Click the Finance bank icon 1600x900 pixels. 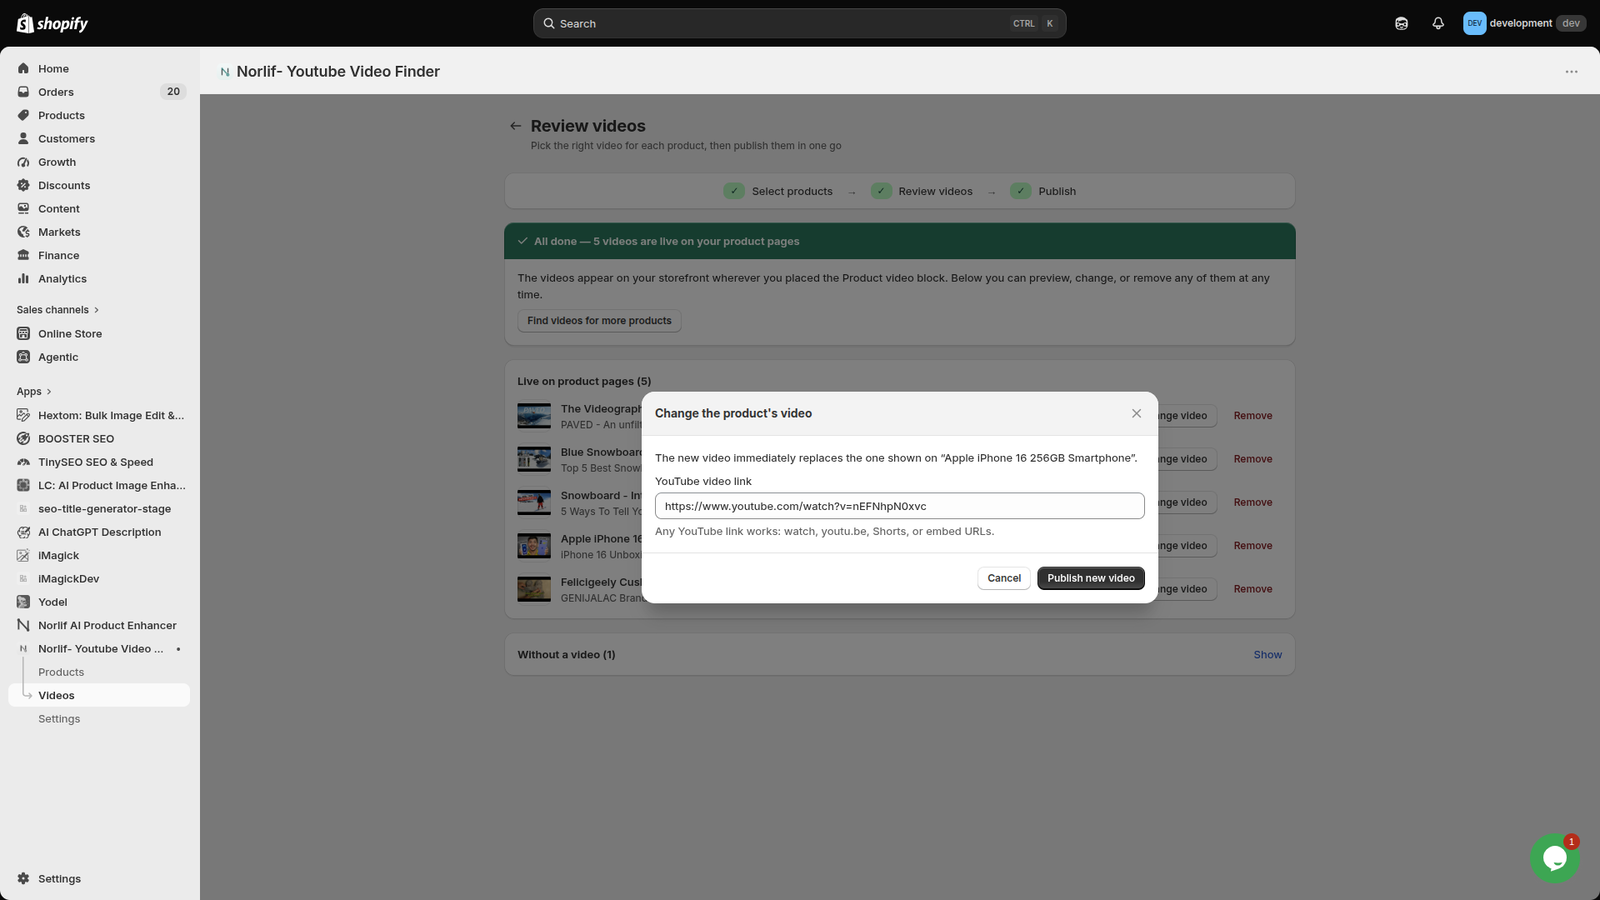(24, 255)
